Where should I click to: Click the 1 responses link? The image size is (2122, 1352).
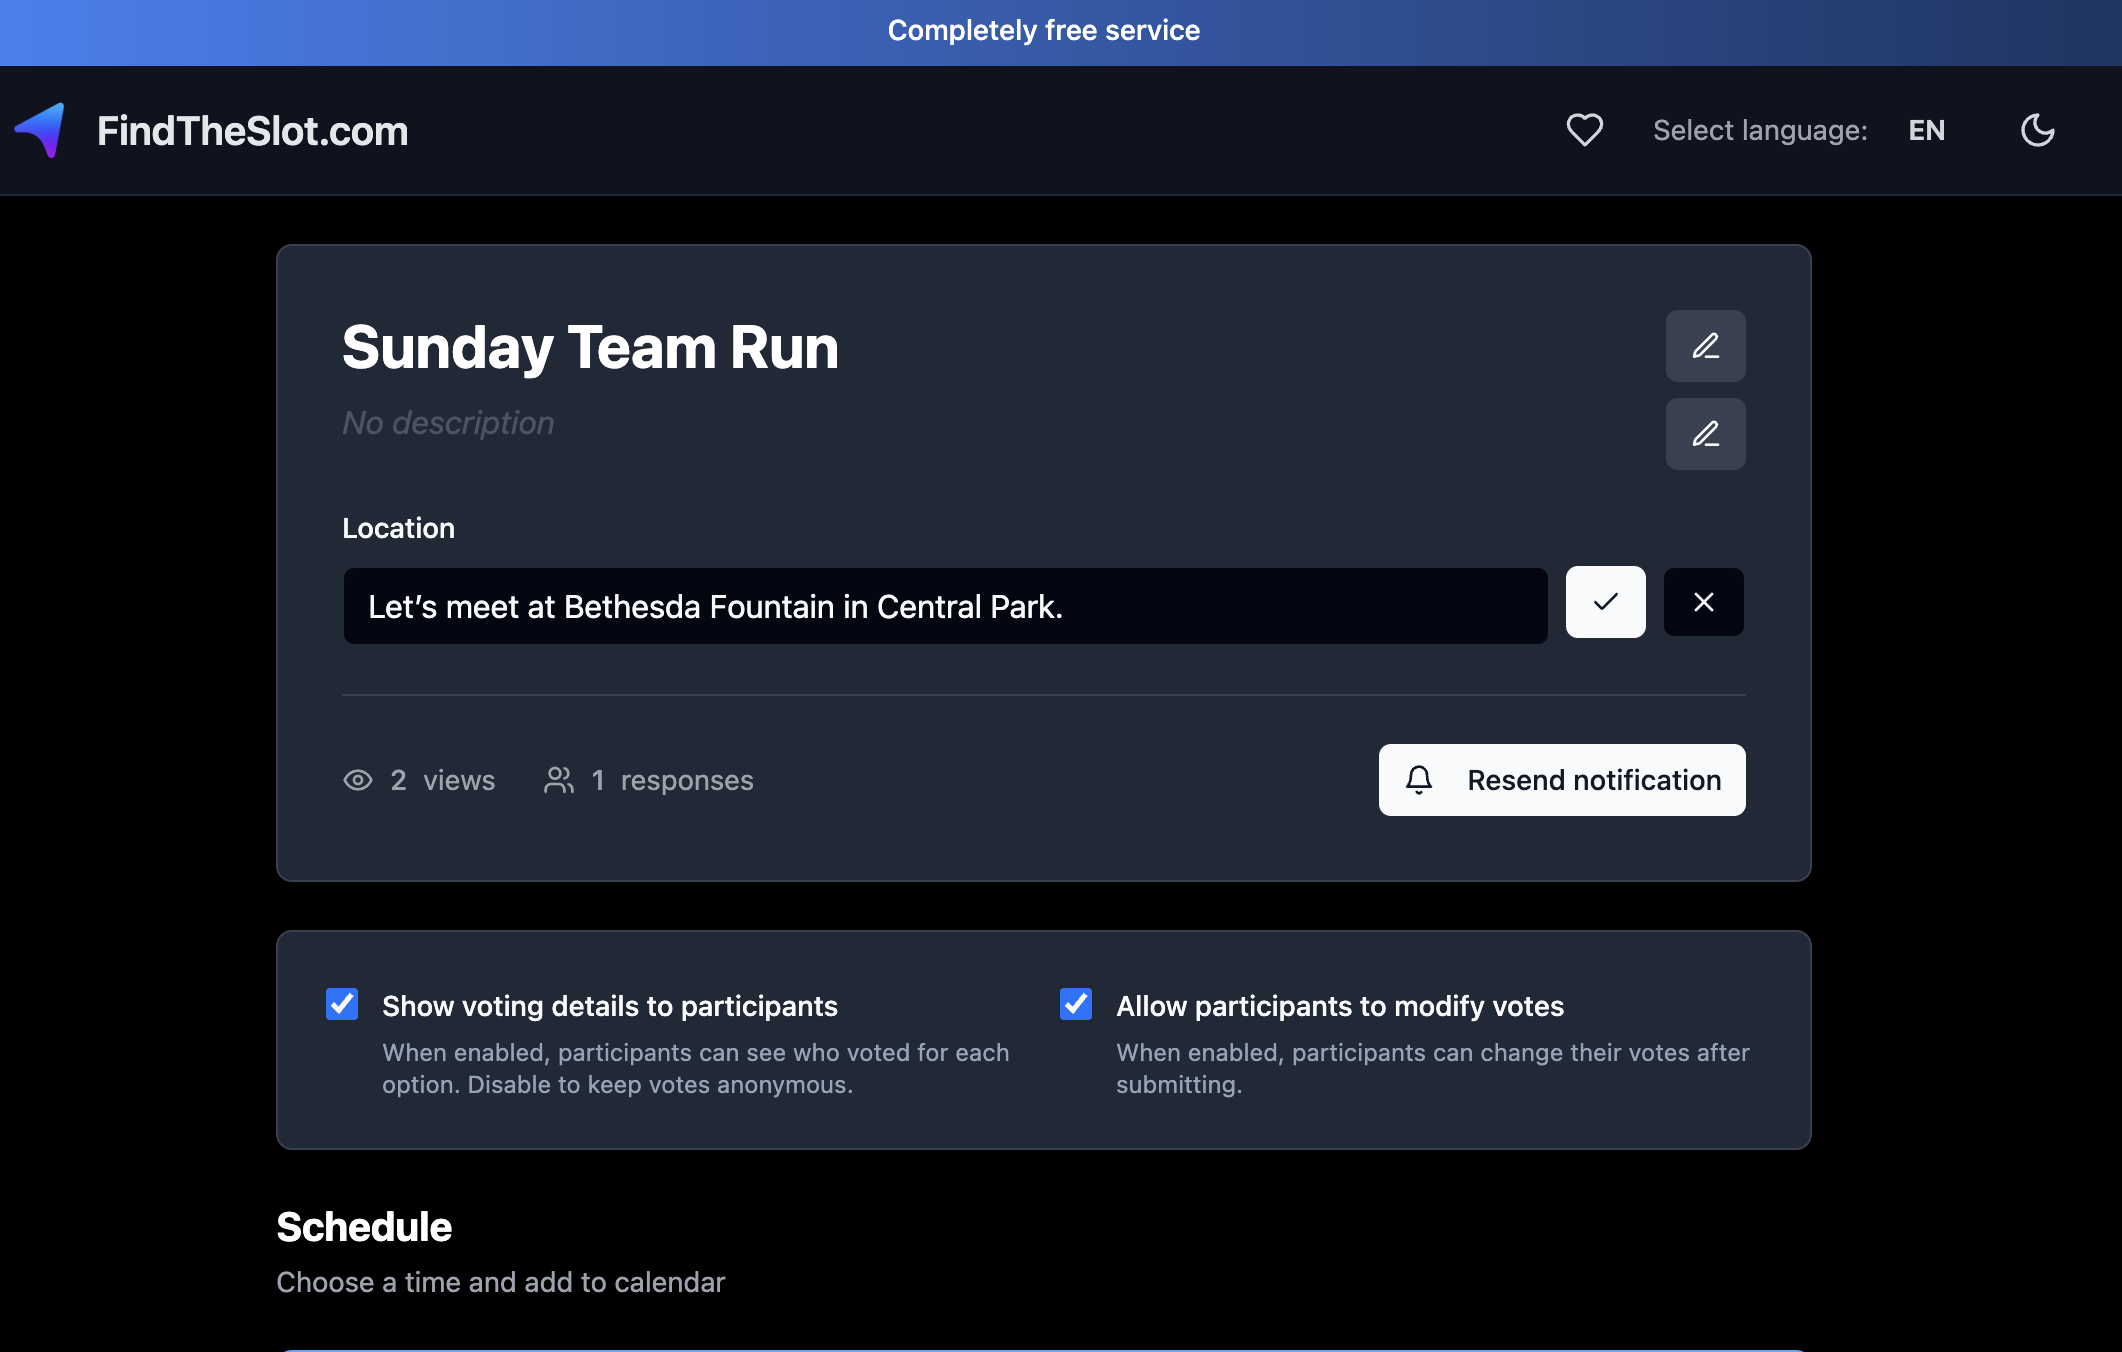672,780
